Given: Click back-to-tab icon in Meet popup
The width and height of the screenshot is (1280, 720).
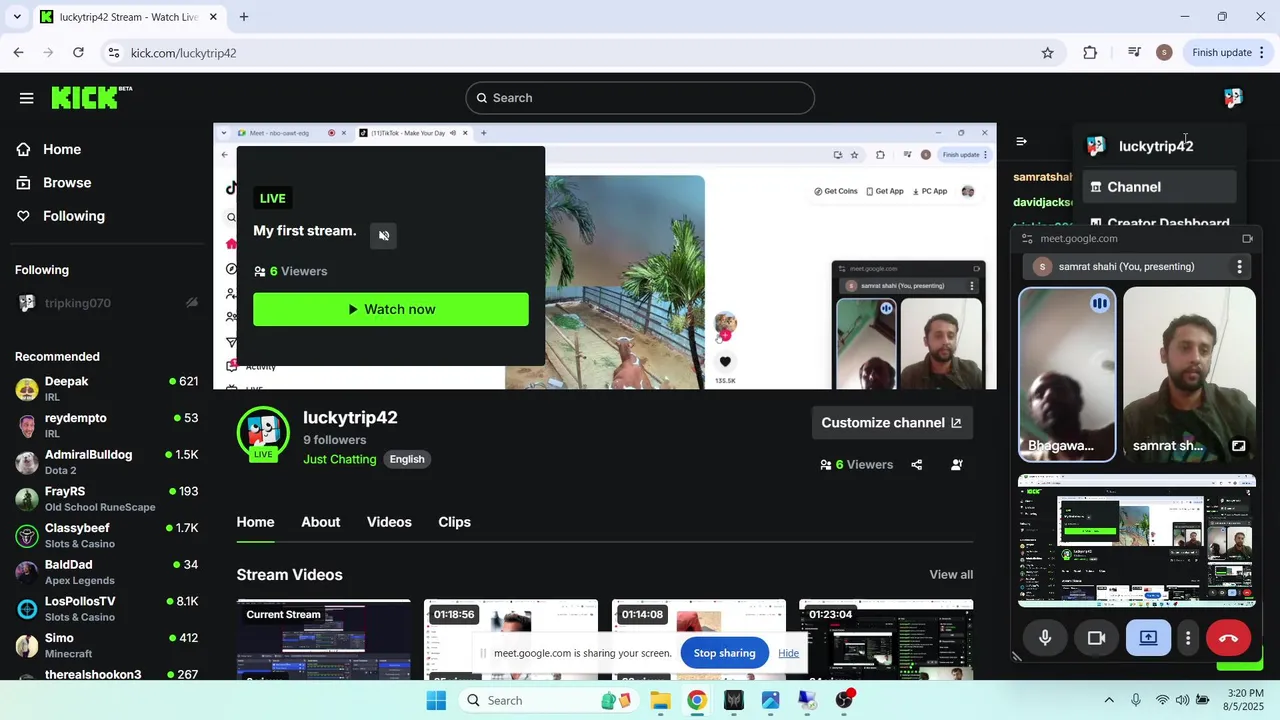Looking at the screenshot, I should (1247, 239).
